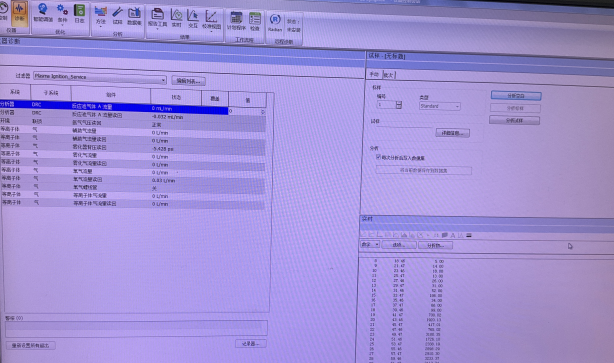Click the 分析空白 (Analyze blank) button
Screen dimensions: 614x363
tap(516, 96)
